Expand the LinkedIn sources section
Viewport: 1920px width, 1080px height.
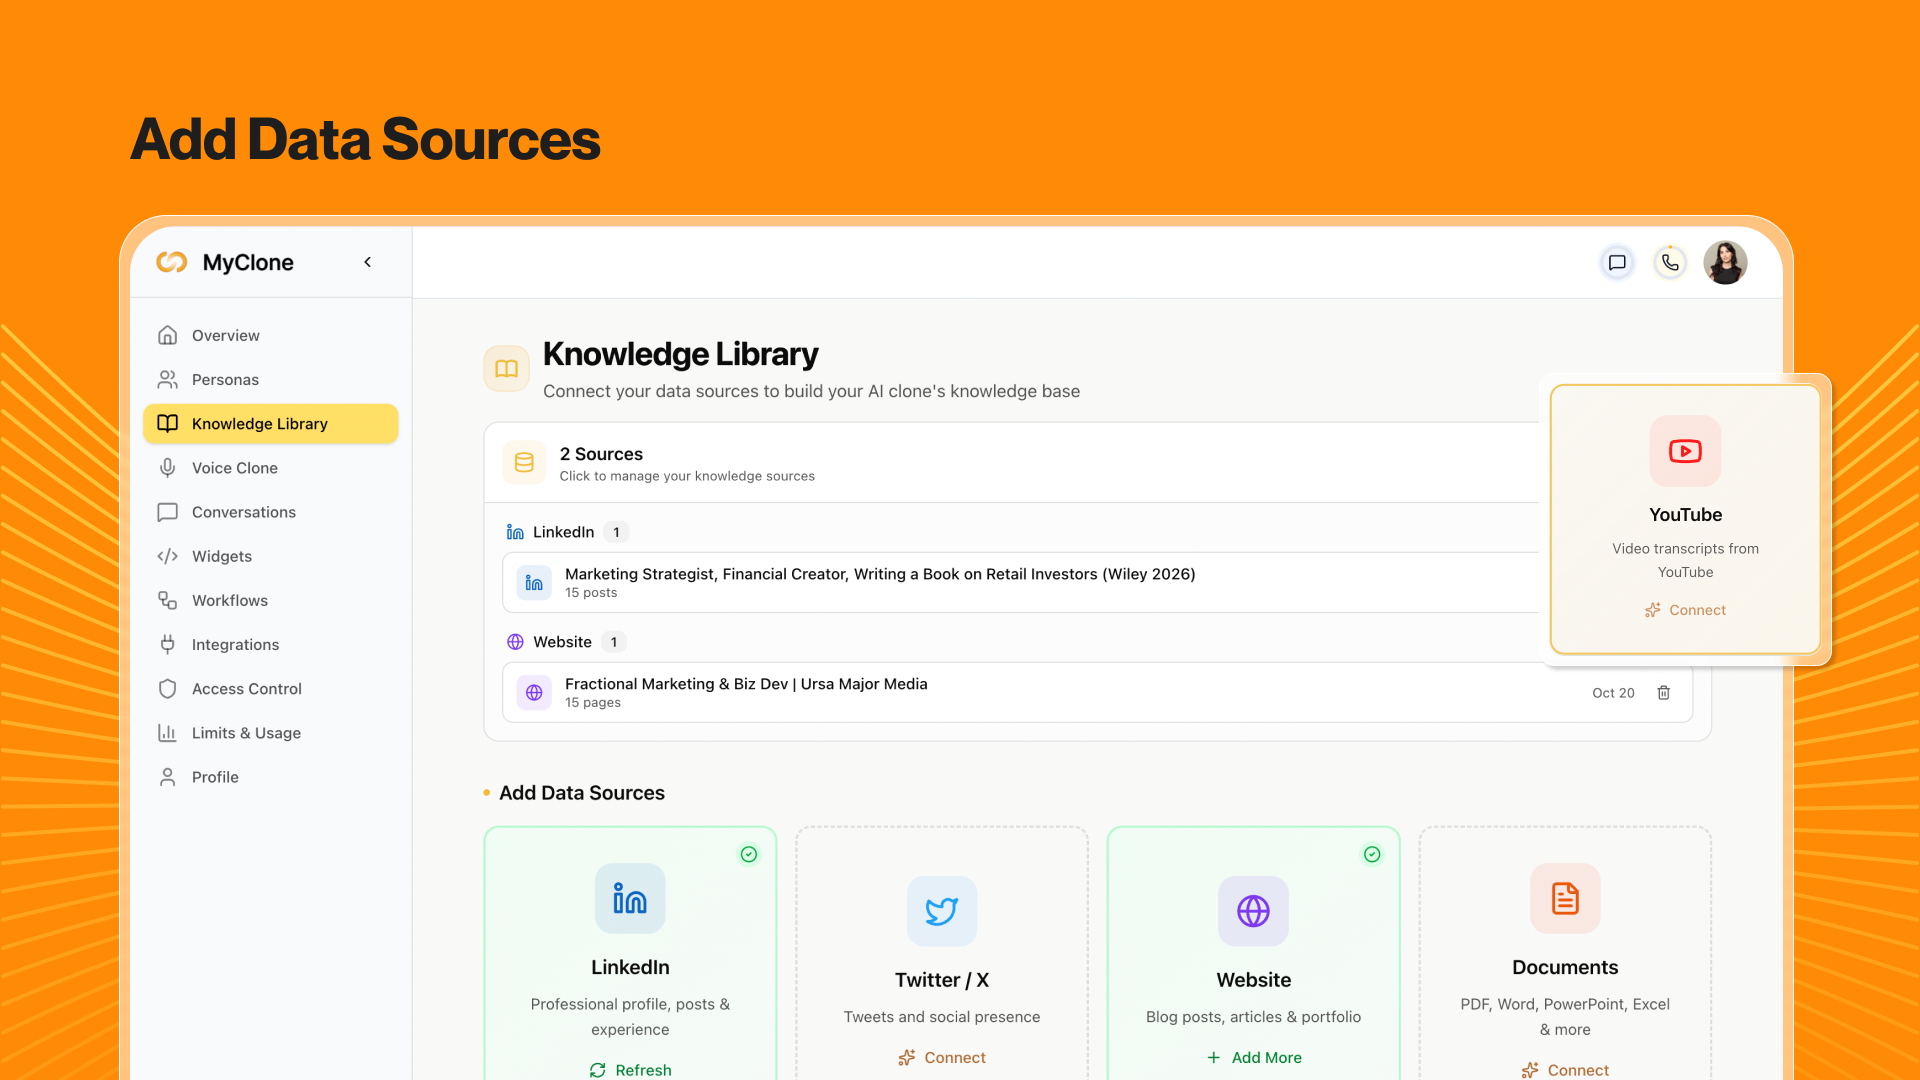[x=565, y=532]
